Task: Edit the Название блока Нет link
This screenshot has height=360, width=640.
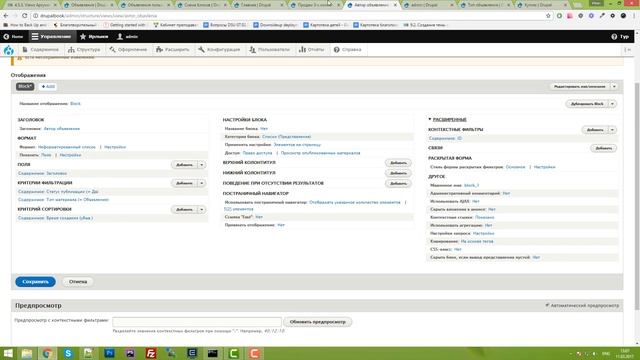Action: tap(264, 129)
